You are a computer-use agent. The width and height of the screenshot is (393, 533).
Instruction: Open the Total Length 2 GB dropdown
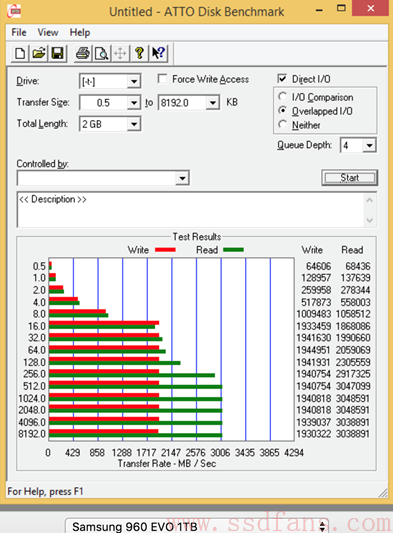(x=134, y=124)
